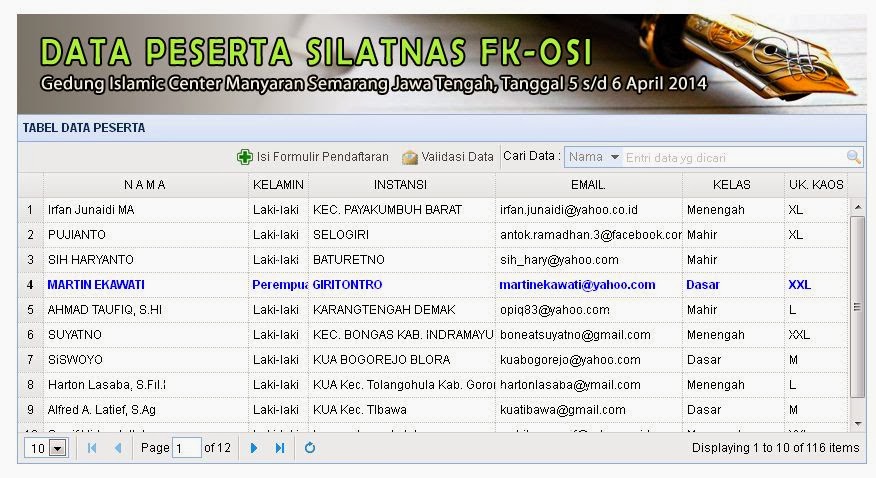Select the row Irfan Junaidi MA
The image size is (876, 478).
(433, 210)
